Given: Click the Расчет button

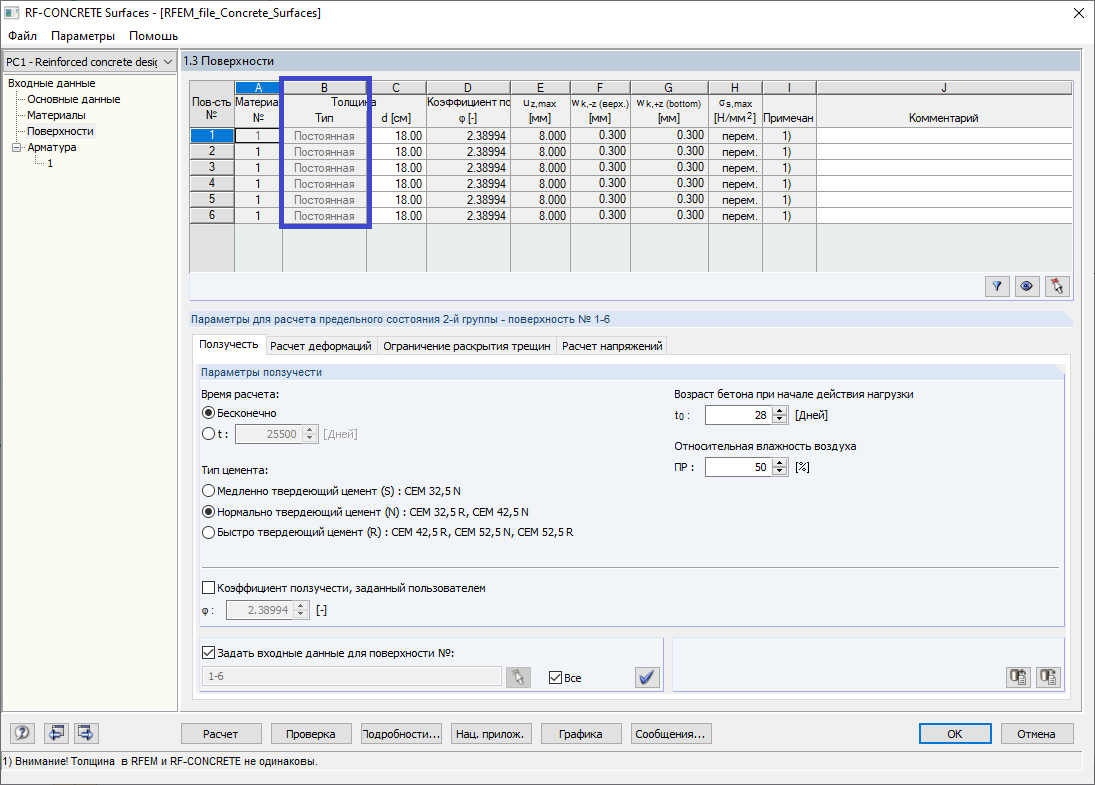Looking at the screenshot, I should [221, 734].
